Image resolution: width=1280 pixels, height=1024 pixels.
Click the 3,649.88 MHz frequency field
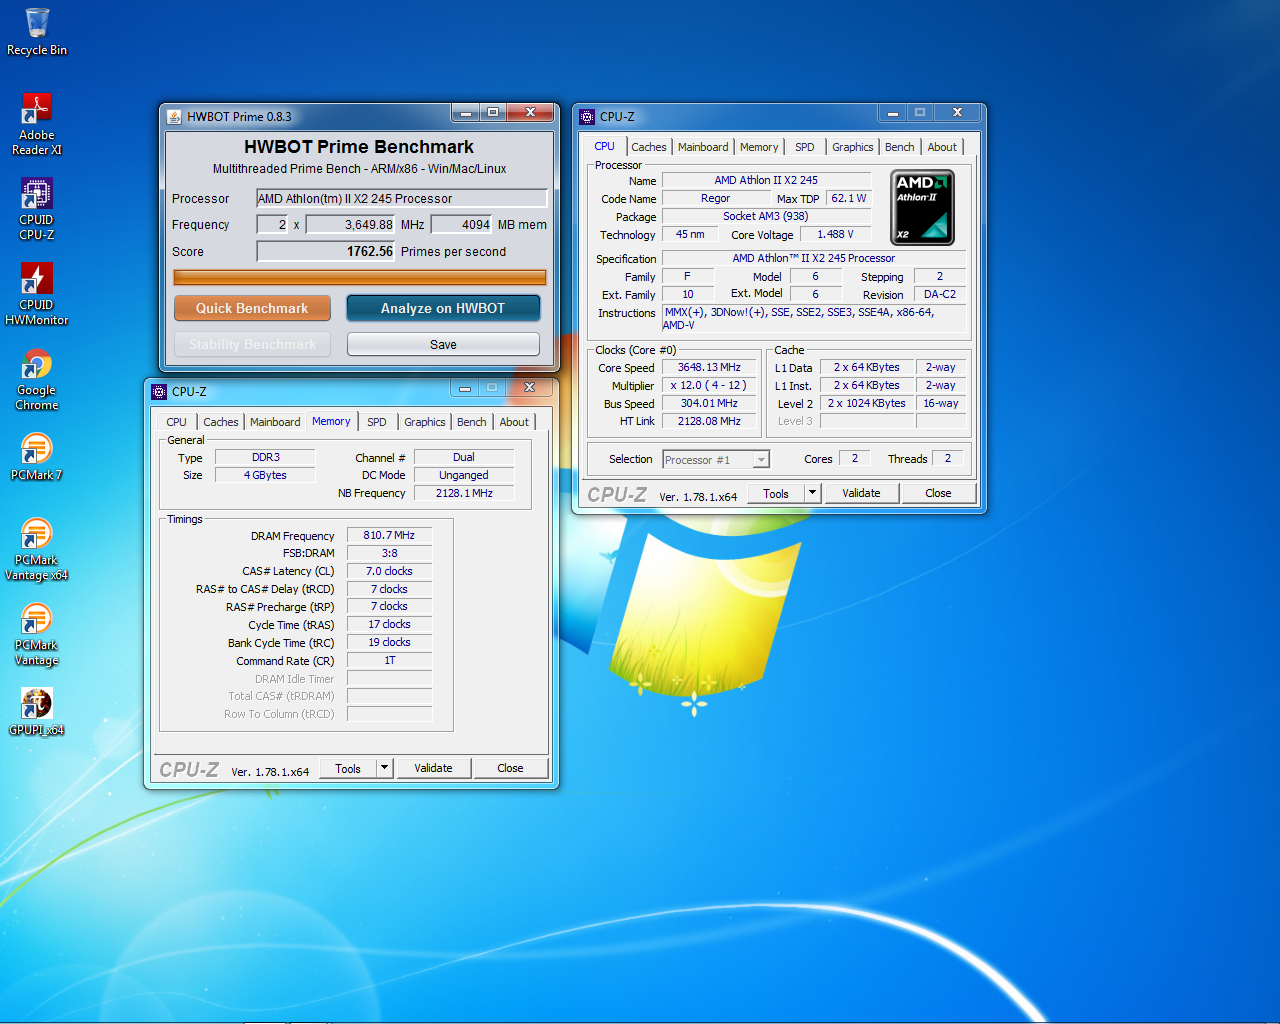(x=351, y=224)
